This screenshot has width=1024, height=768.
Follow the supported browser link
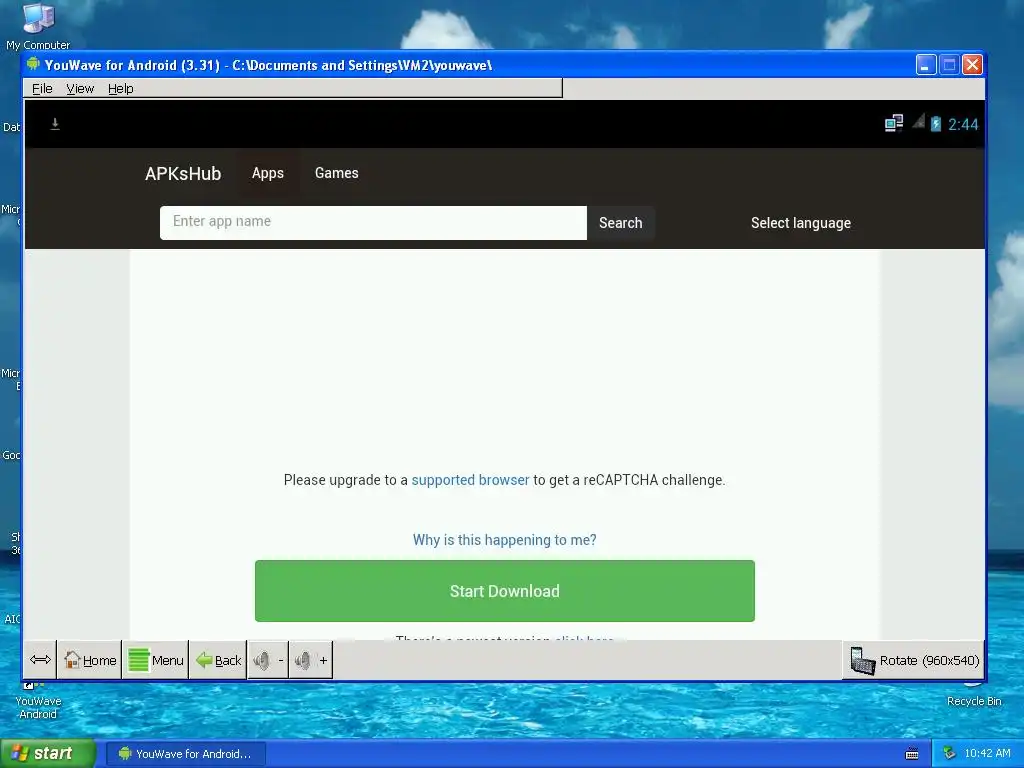(x=470, y=480)
